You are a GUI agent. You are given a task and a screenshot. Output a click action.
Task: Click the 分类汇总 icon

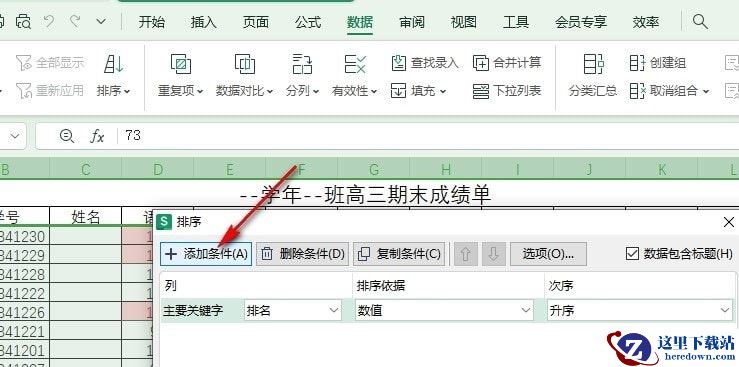593,64
